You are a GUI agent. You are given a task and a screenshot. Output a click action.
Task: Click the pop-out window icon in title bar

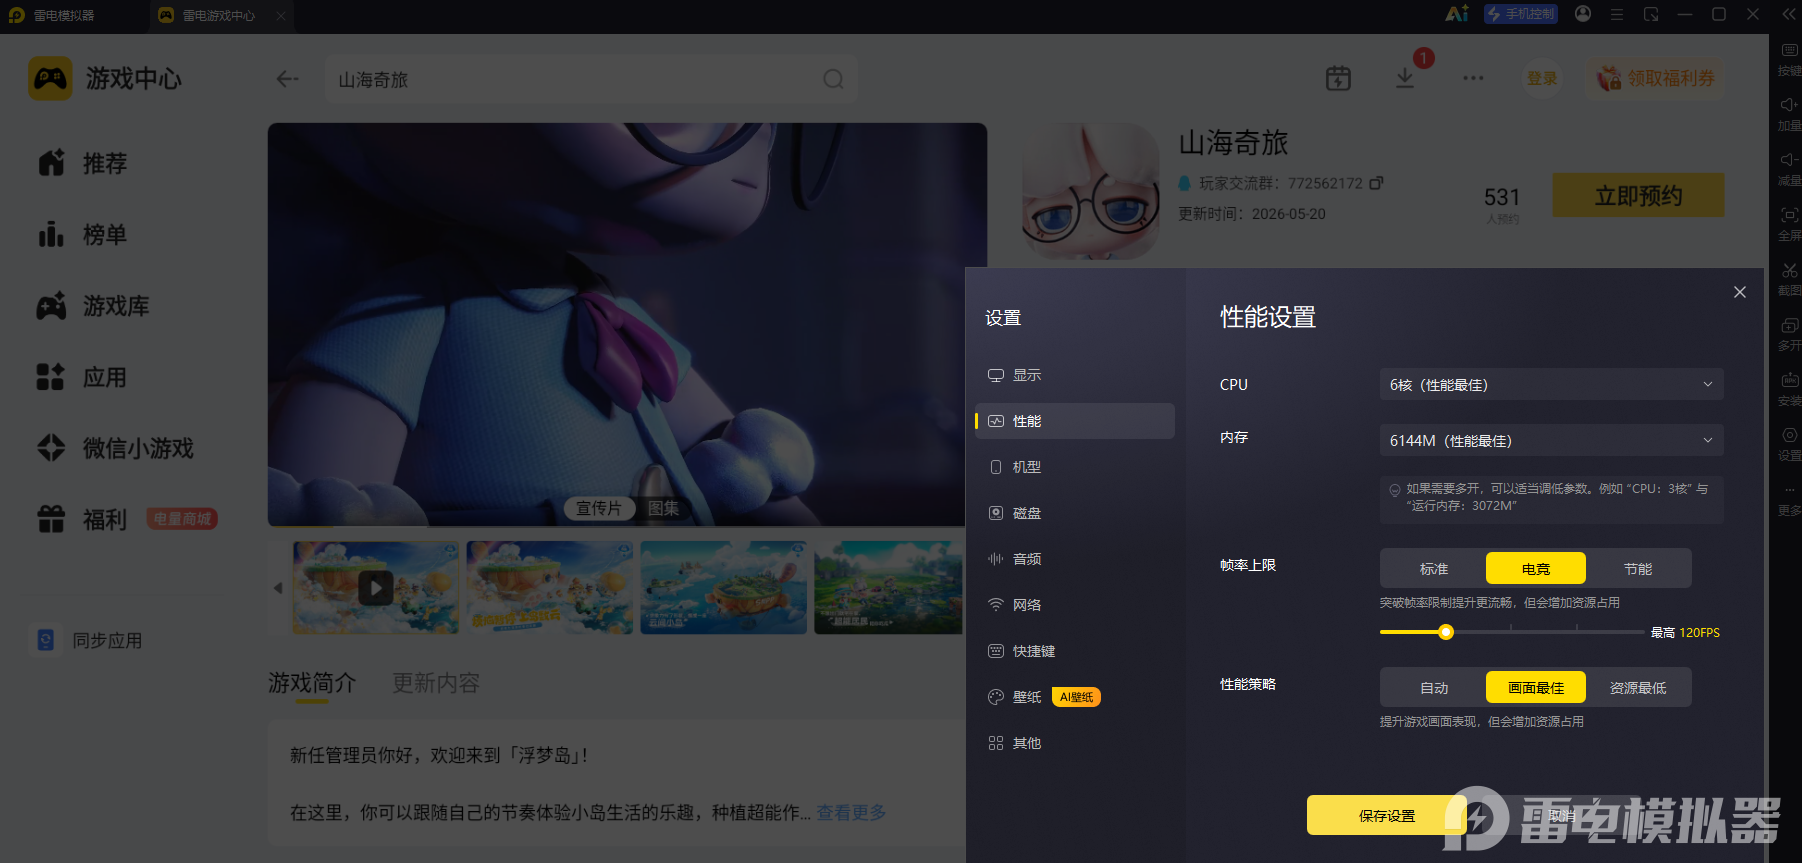(x=1651, y=14)
